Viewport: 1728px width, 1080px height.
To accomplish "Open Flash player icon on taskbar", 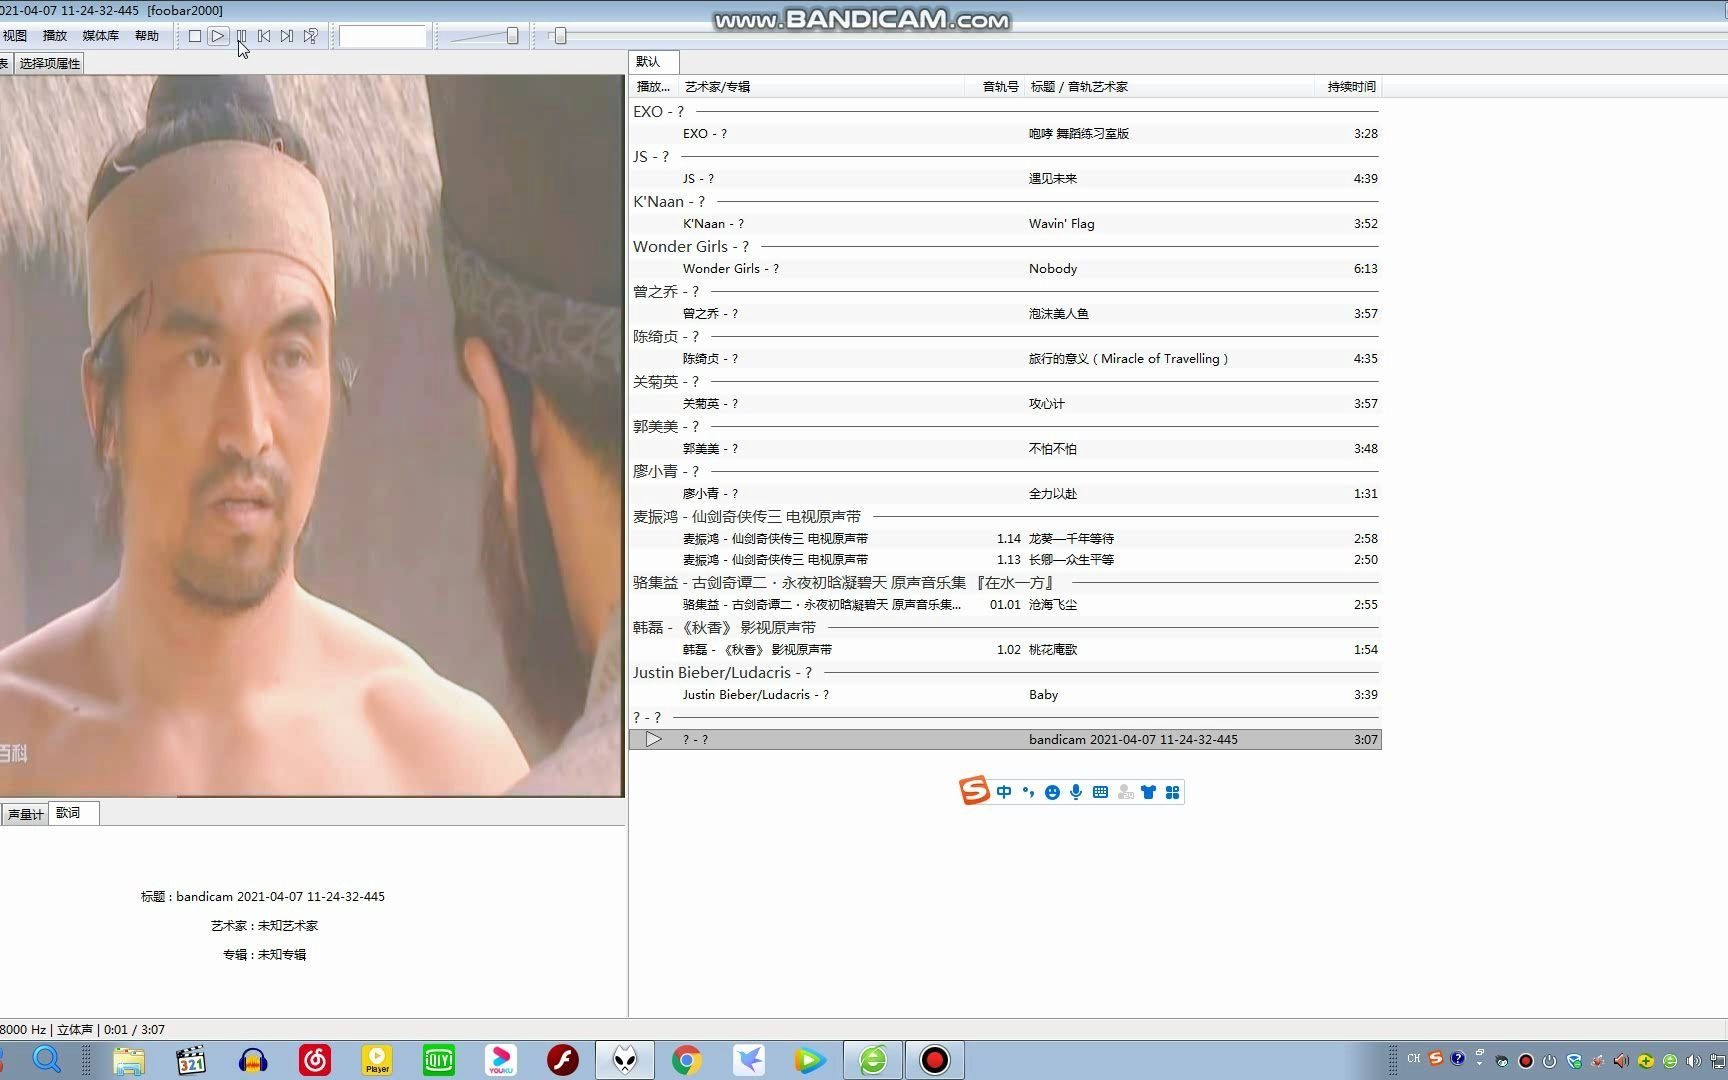I will (563, 1060).
